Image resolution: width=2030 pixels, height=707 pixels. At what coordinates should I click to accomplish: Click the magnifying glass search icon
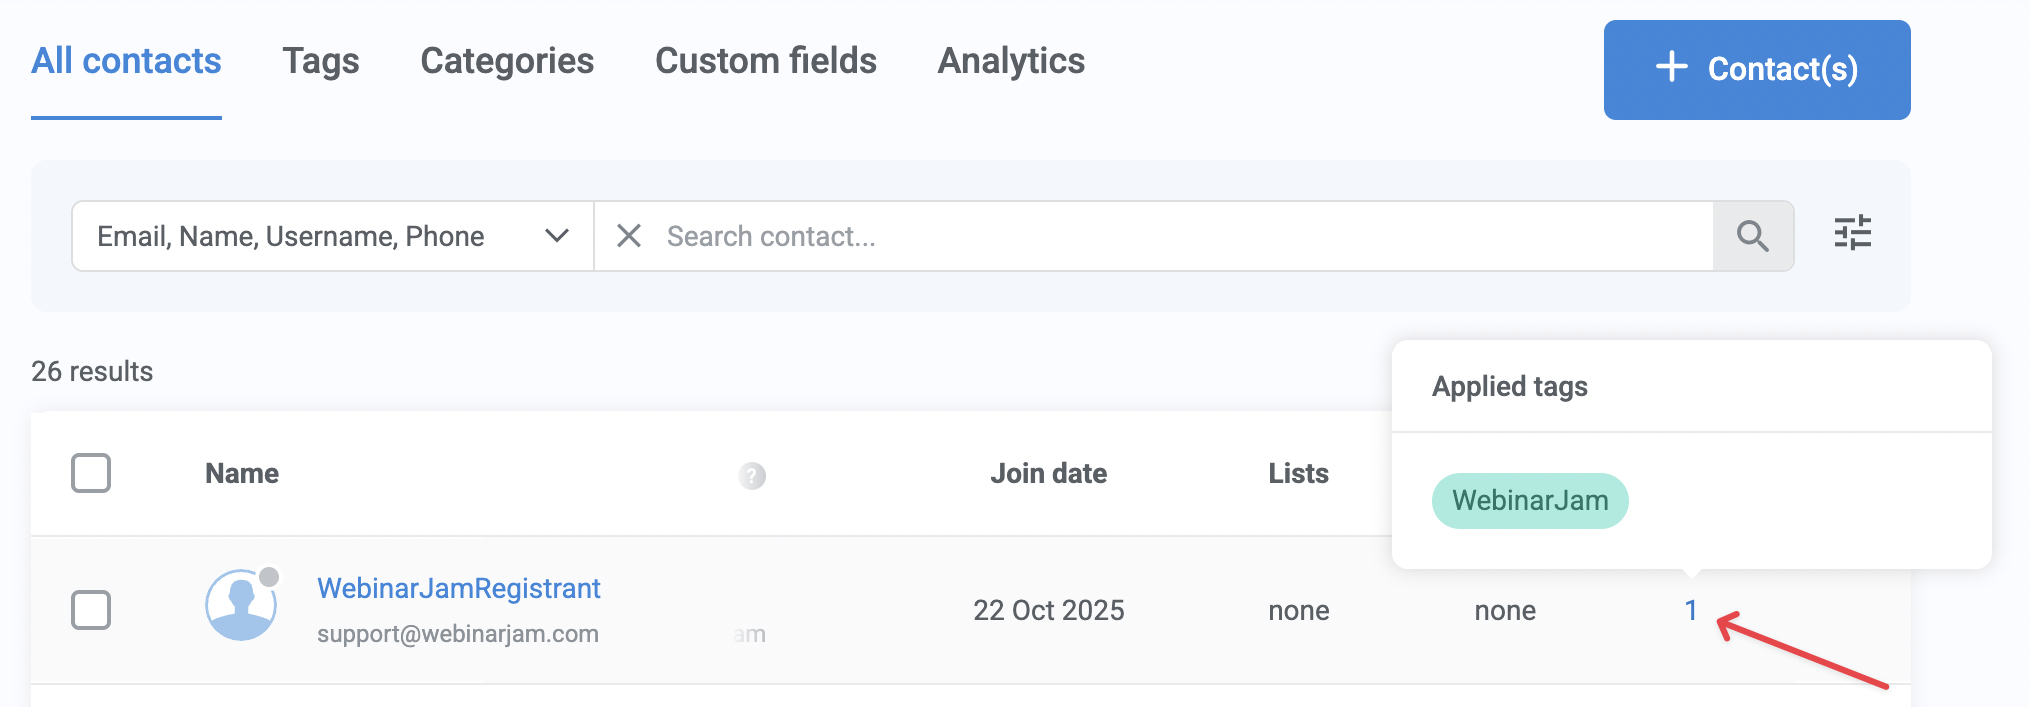click(x=1752, y=236)
